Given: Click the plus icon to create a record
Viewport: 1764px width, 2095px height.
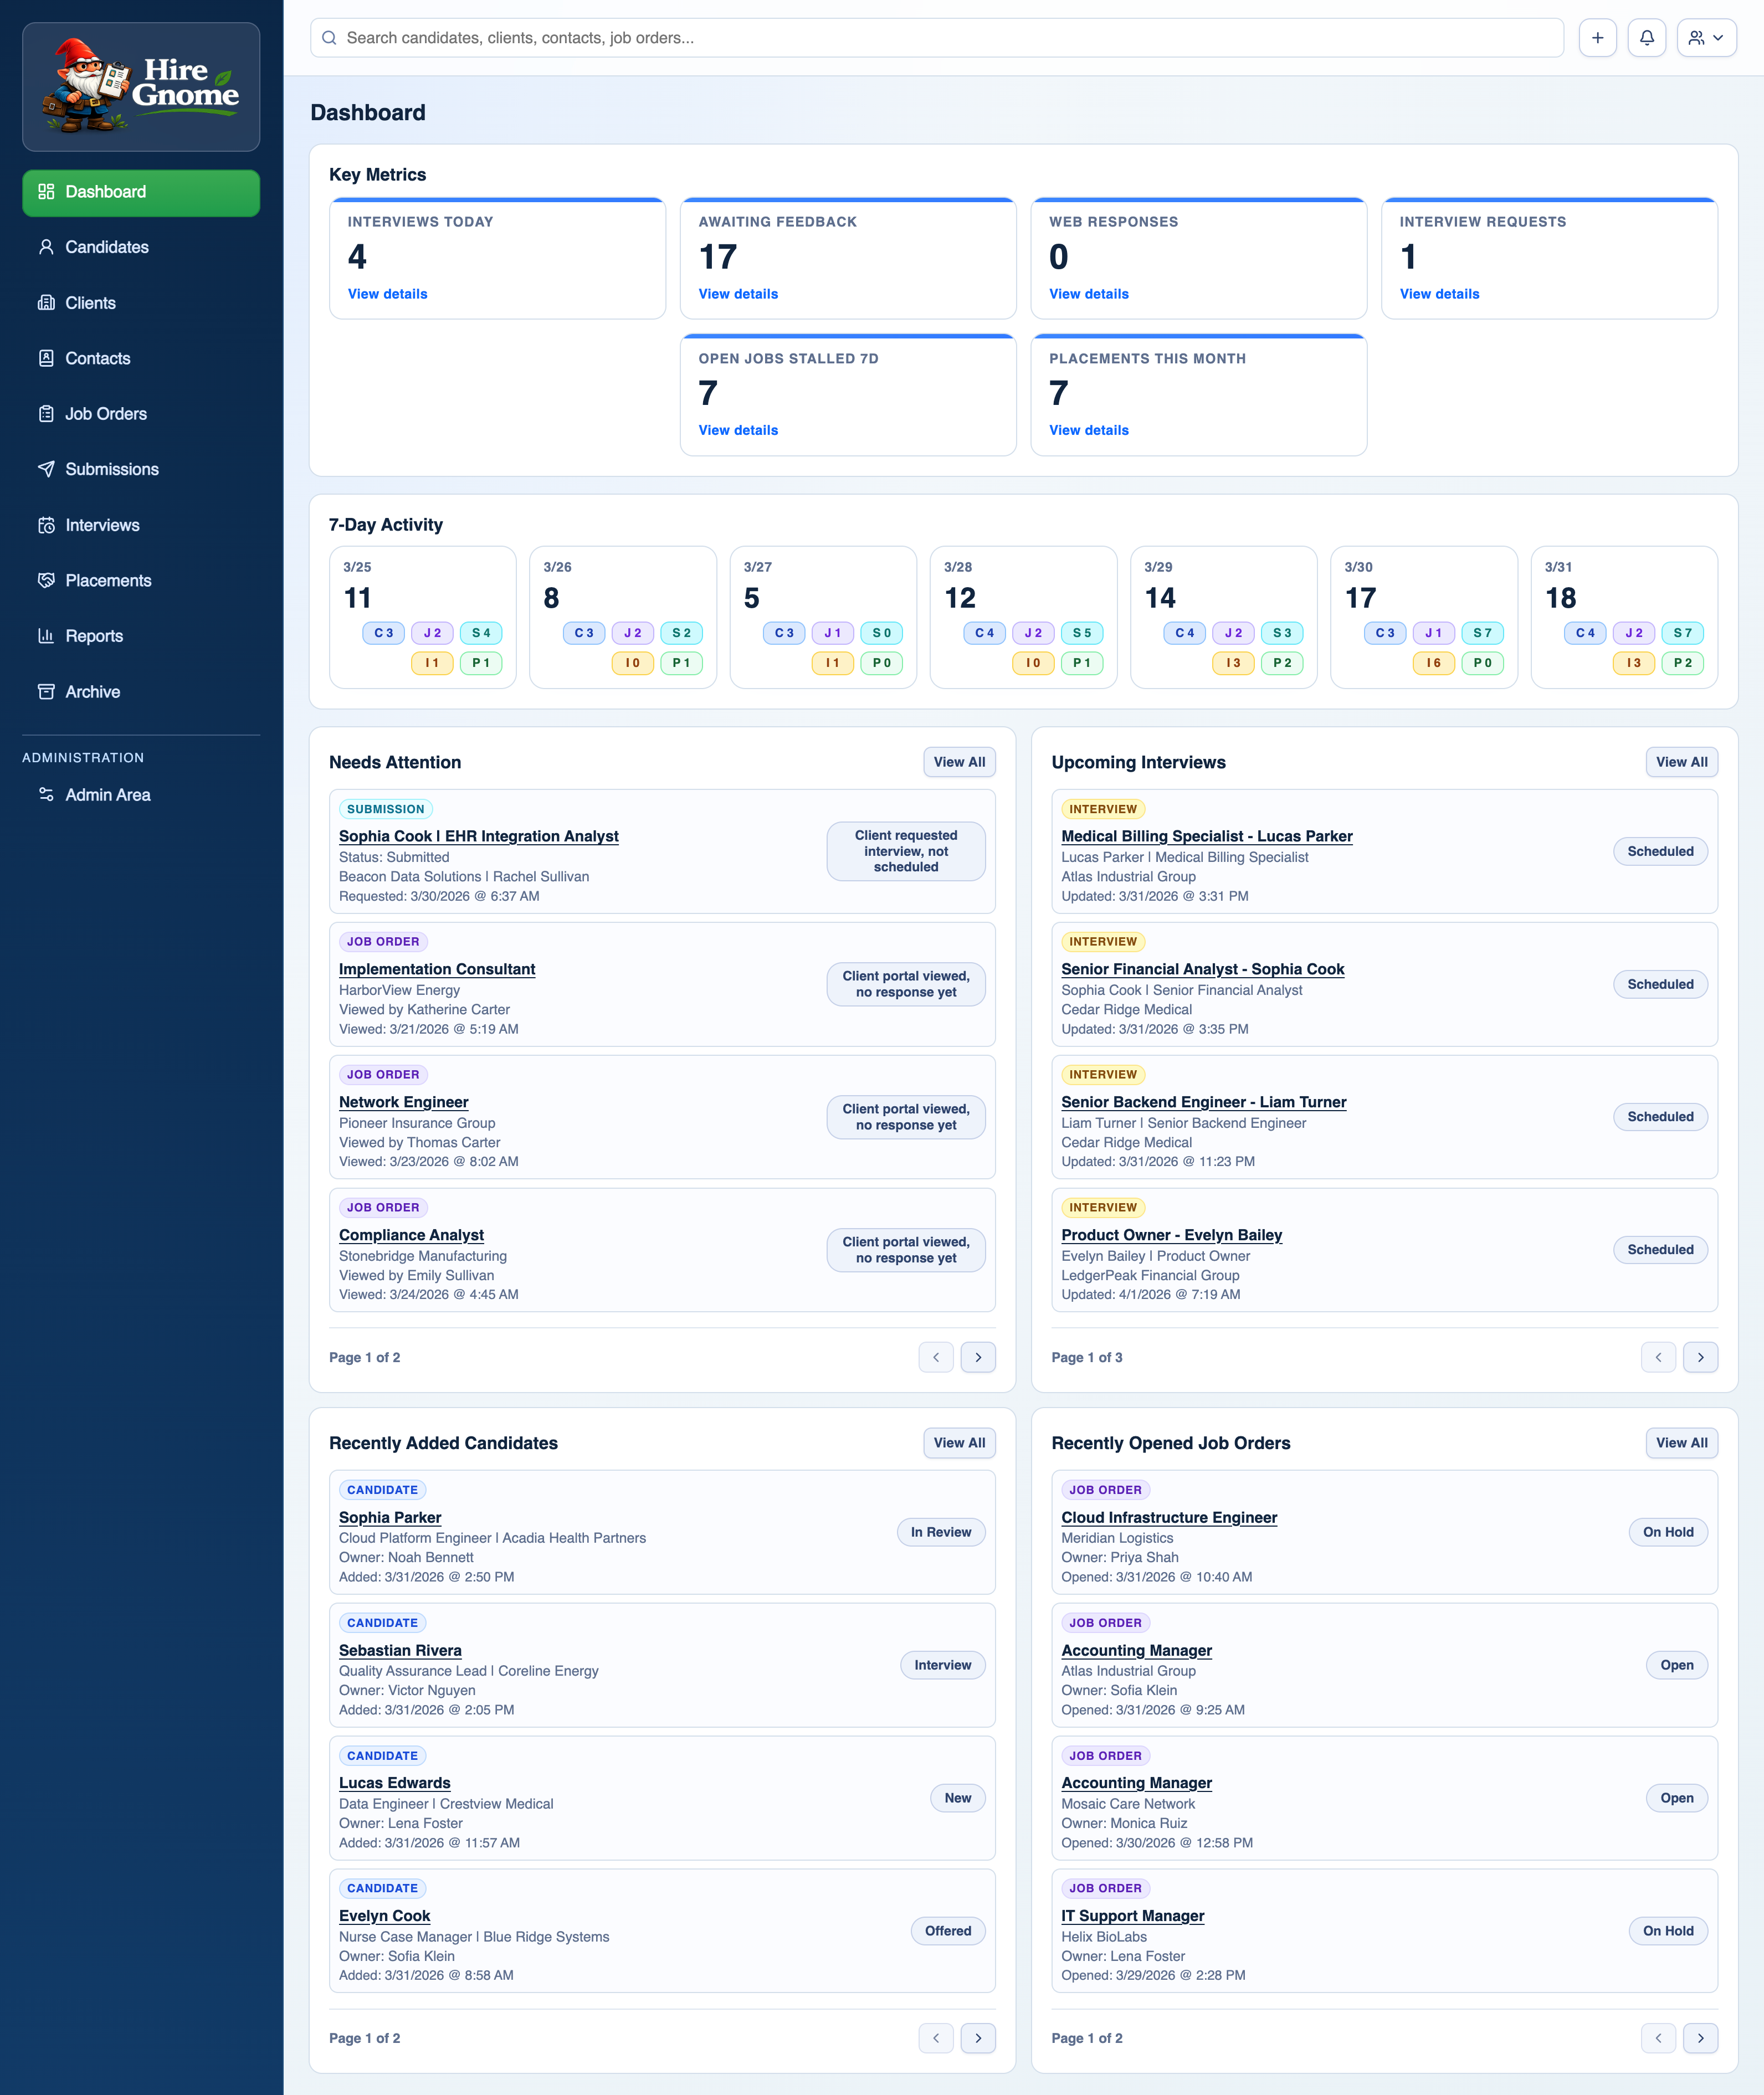Looking at the screenshot, I should [x=1598, y=38].
